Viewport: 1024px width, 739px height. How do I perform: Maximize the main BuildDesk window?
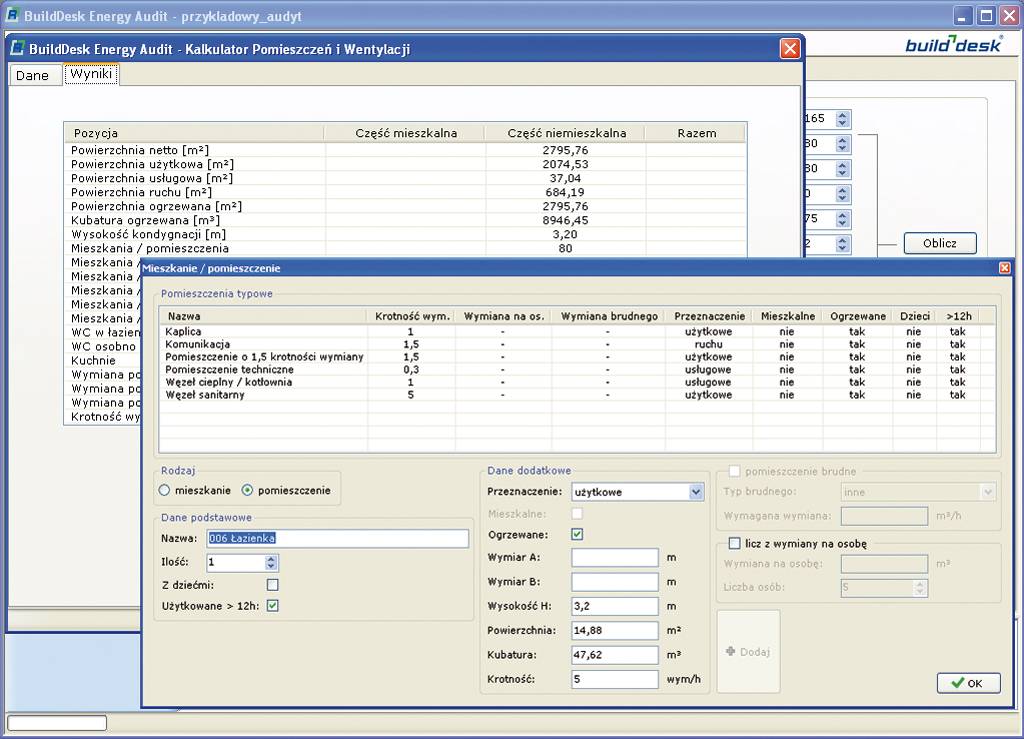tap(985, 15)
